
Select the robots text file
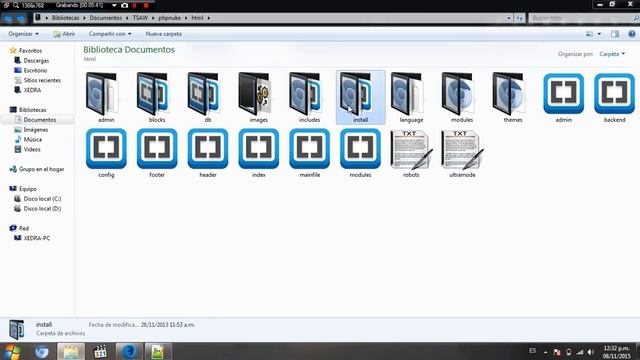pos(411,149)
